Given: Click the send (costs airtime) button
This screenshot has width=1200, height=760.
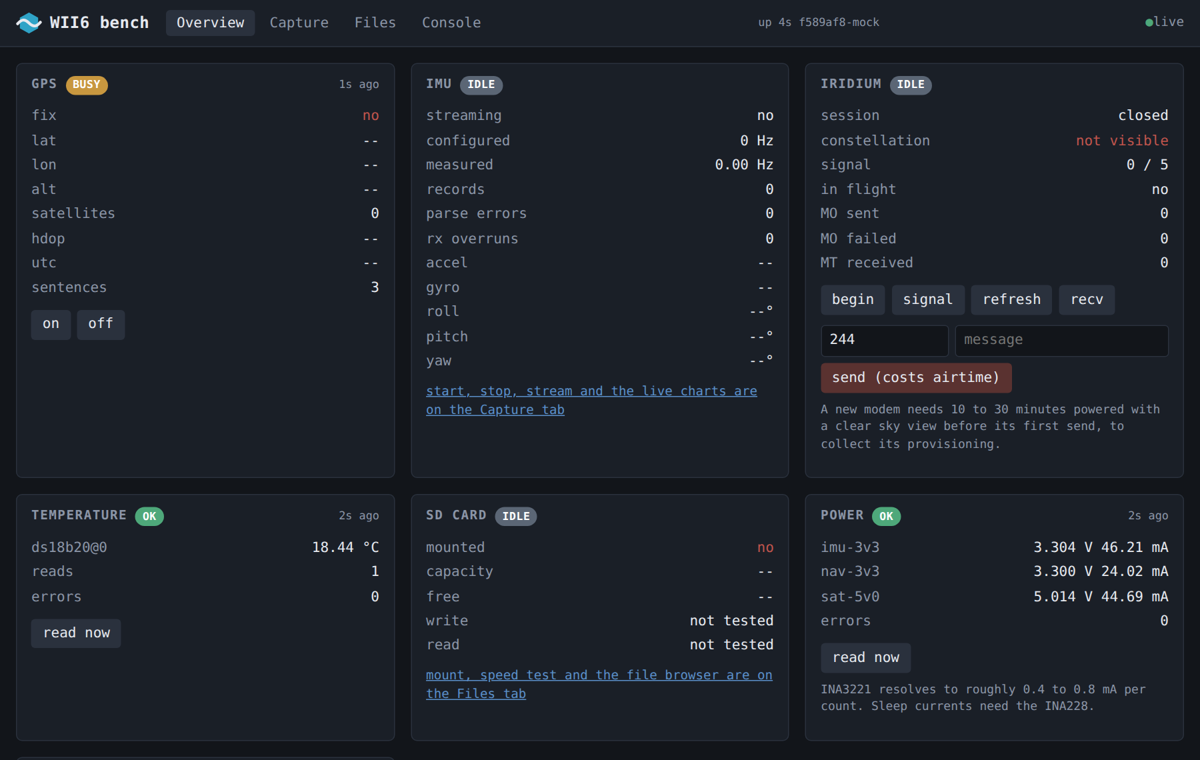Looking at the screenshot, I should tap(916, 378).
